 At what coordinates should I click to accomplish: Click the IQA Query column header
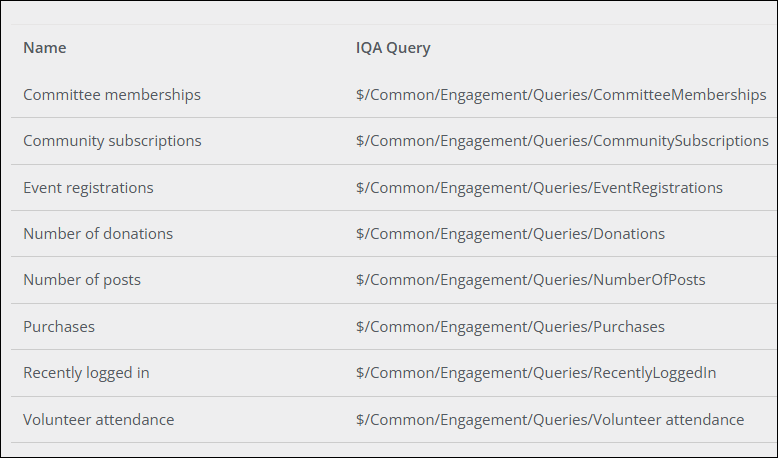pos(393,48)
